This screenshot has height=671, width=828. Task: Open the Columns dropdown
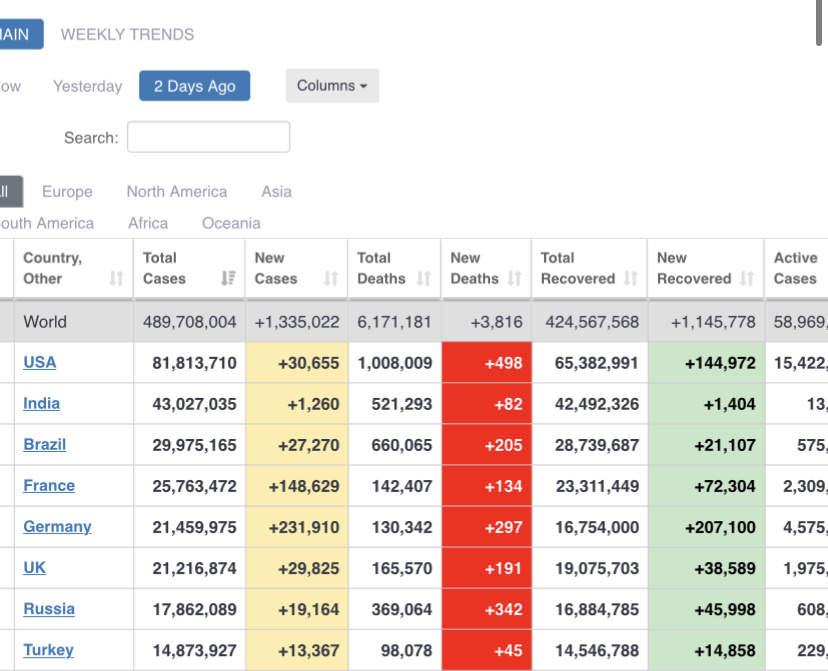[332, 86]
